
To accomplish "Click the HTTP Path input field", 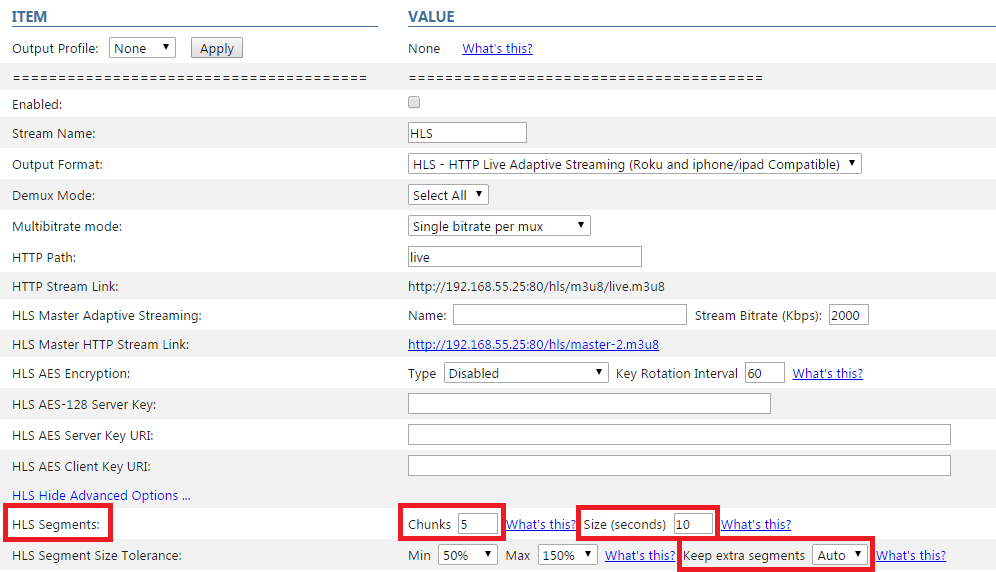I will [x=525, y=257].
